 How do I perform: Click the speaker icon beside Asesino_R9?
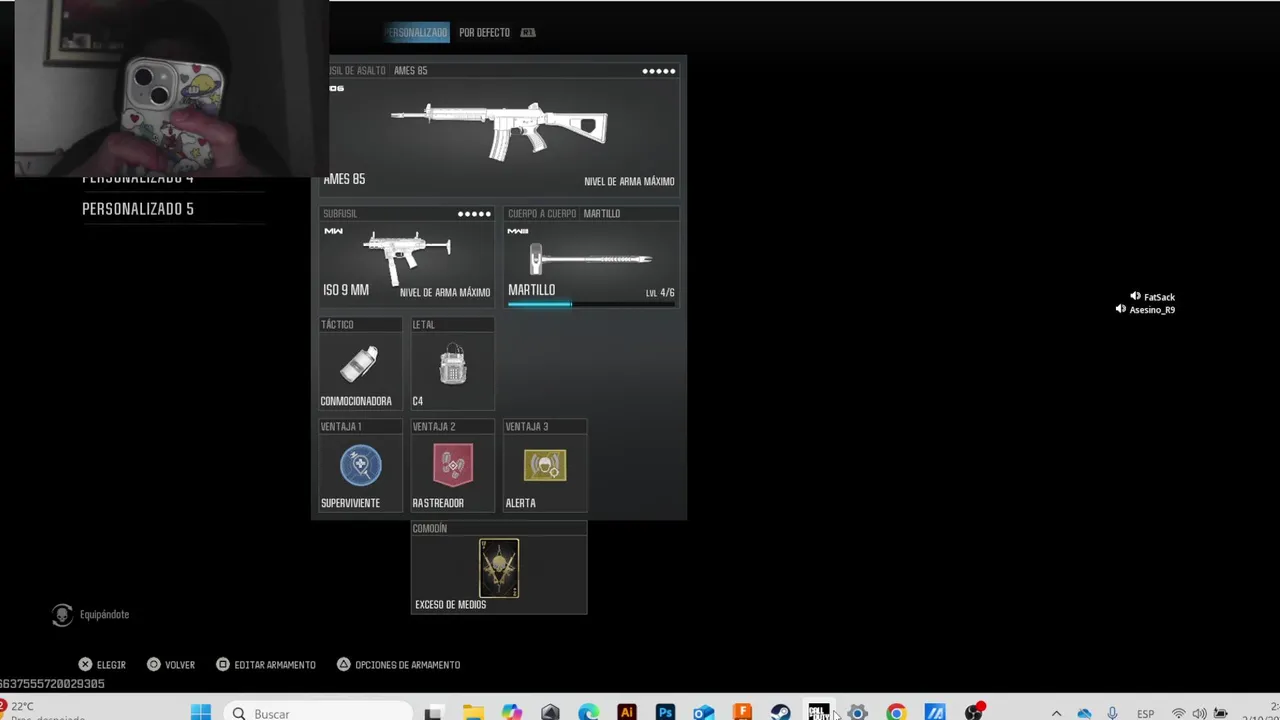coord(1121,310)
